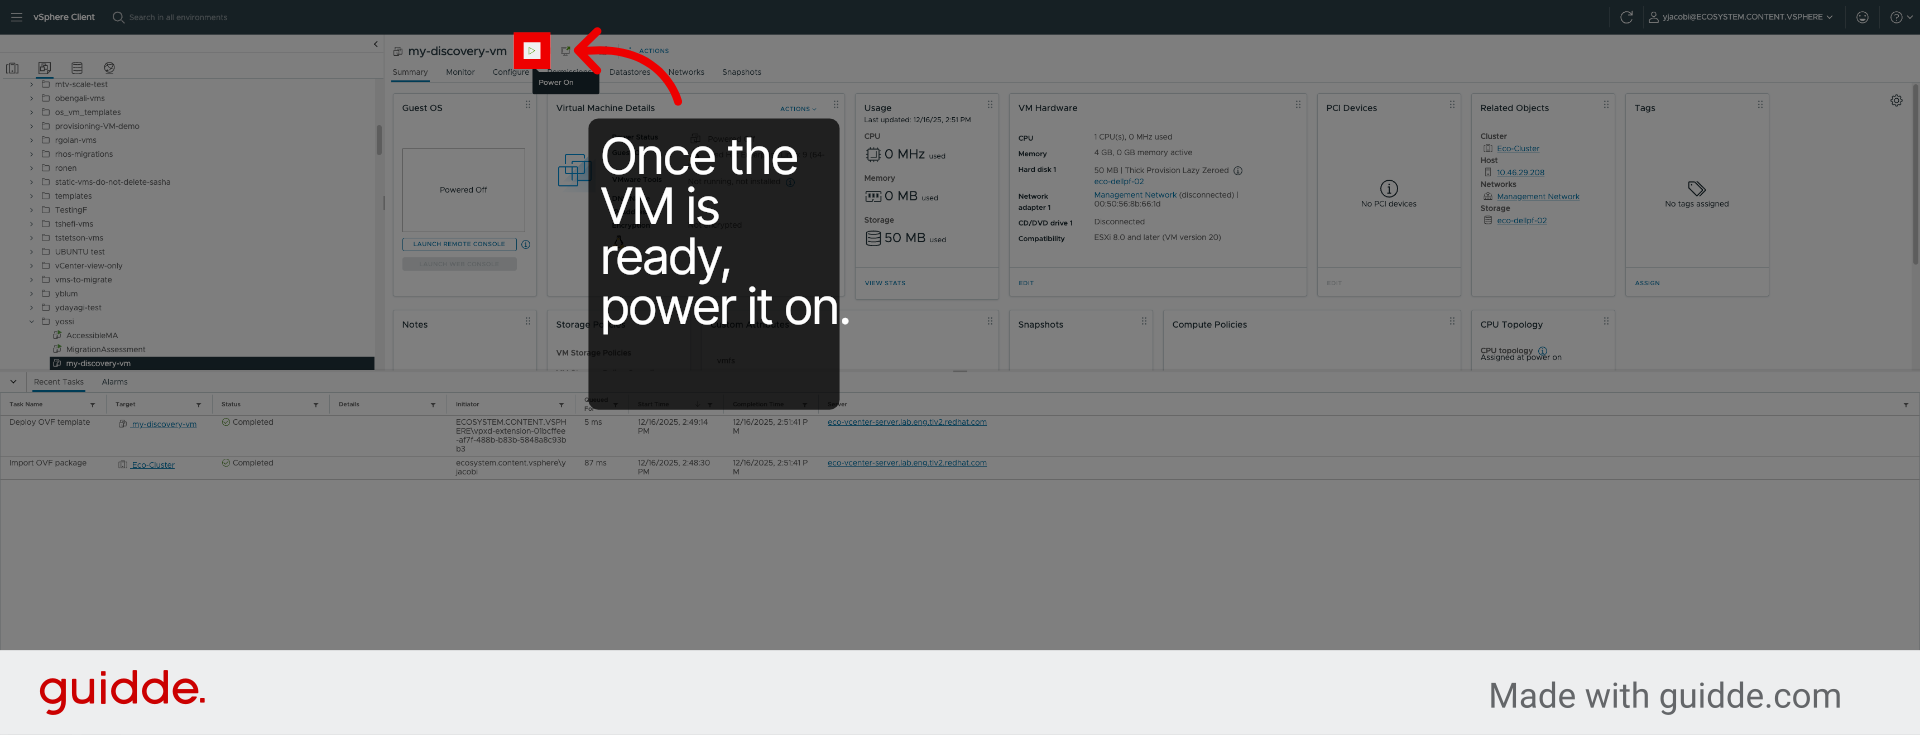1920x735 pixels.
Task: Open the Datastores tab
Action: (630, 72)
